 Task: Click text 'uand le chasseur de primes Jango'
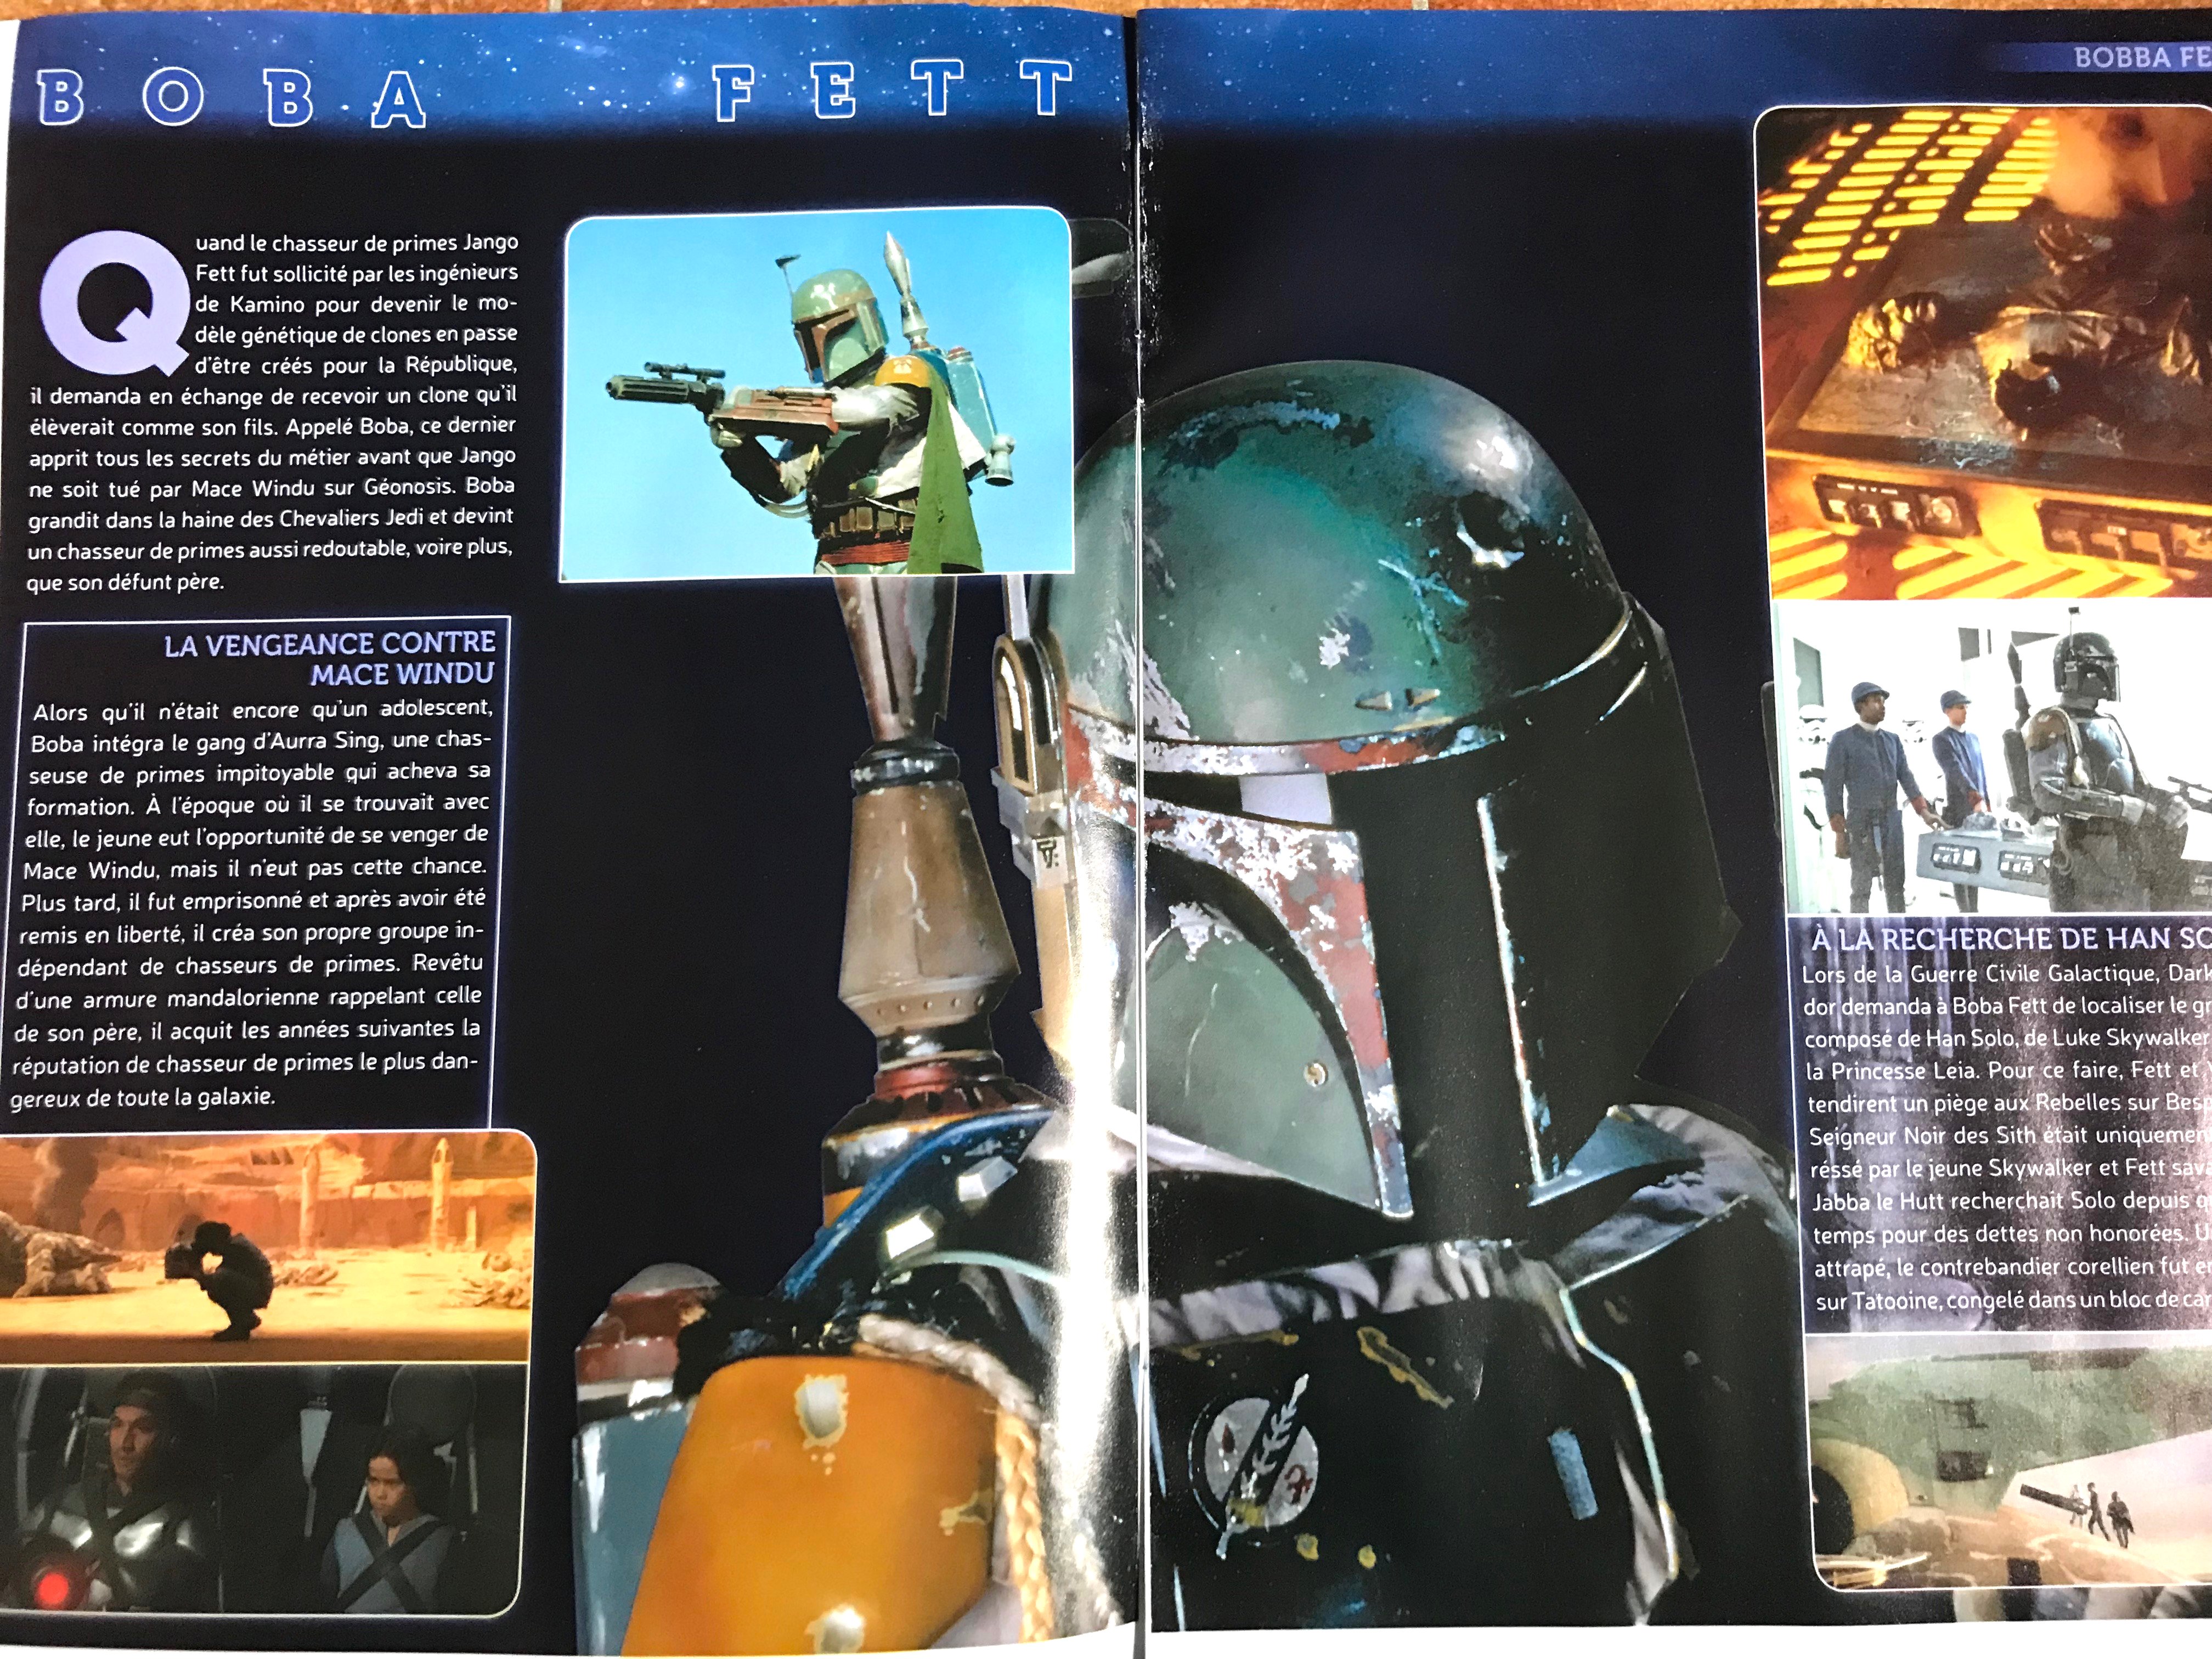point(357,243)
